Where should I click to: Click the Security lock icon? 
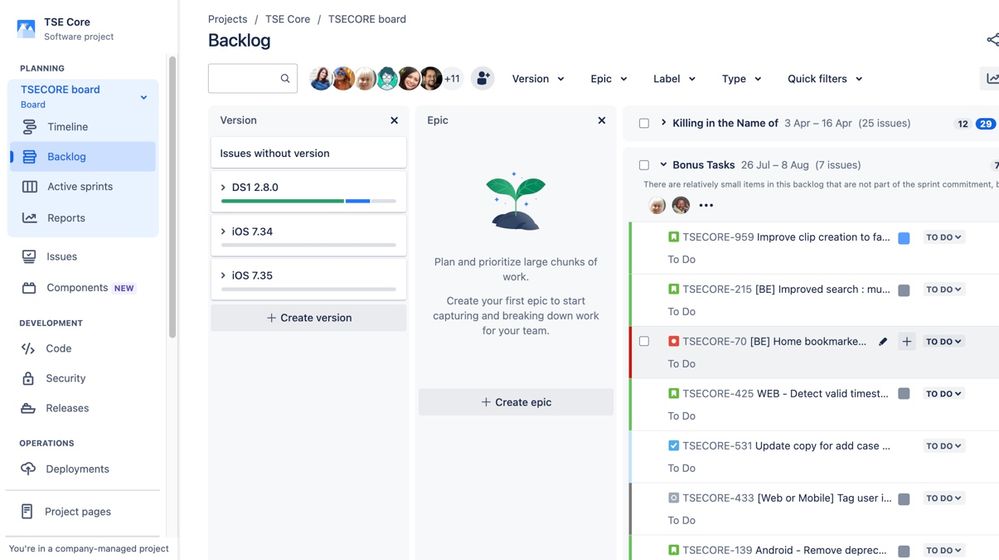pyautogui.click(x=28, y=378)
